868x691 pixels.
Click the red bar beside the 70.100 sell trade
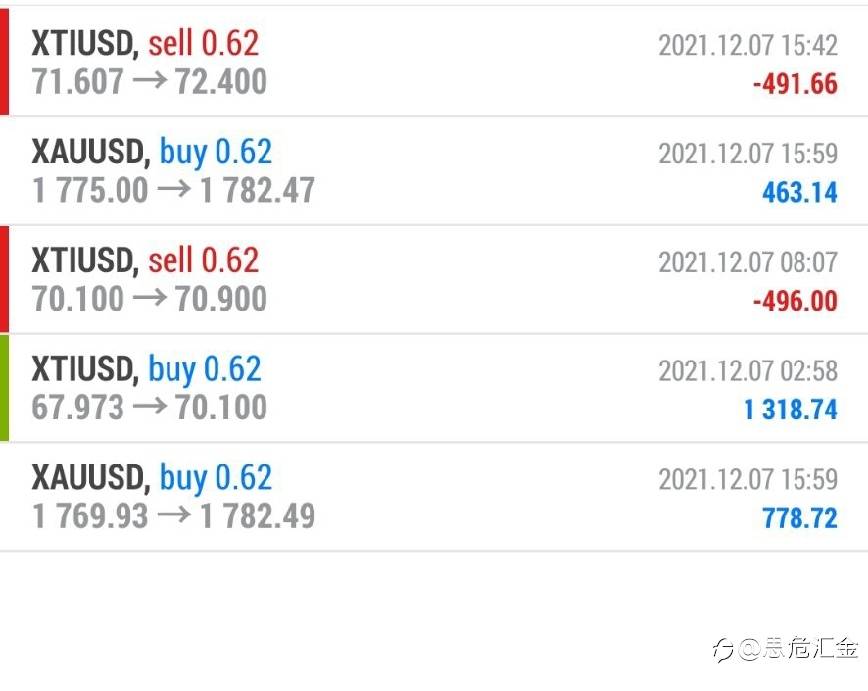(4, 280)
